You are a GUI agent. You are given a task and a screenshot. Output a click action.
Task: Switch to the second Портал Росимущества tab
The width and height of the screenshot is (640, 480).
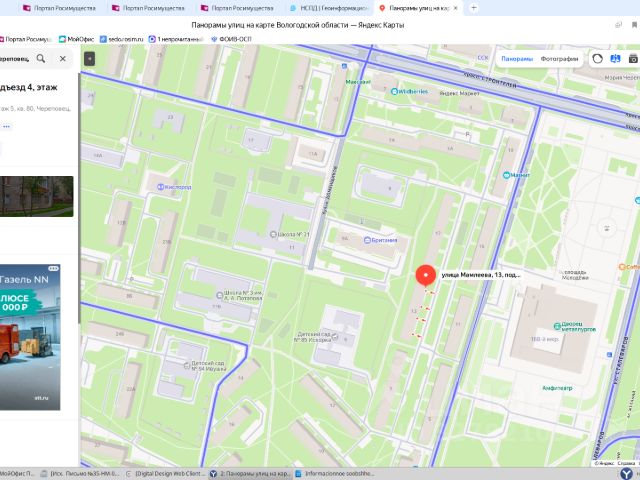tap(149, 8)
